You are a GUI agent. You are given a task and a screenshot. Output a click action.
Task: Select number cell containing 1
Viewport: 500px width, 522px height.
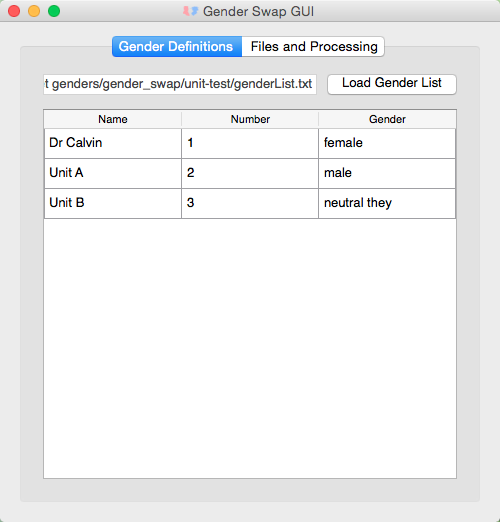click(x=250, y=143)
